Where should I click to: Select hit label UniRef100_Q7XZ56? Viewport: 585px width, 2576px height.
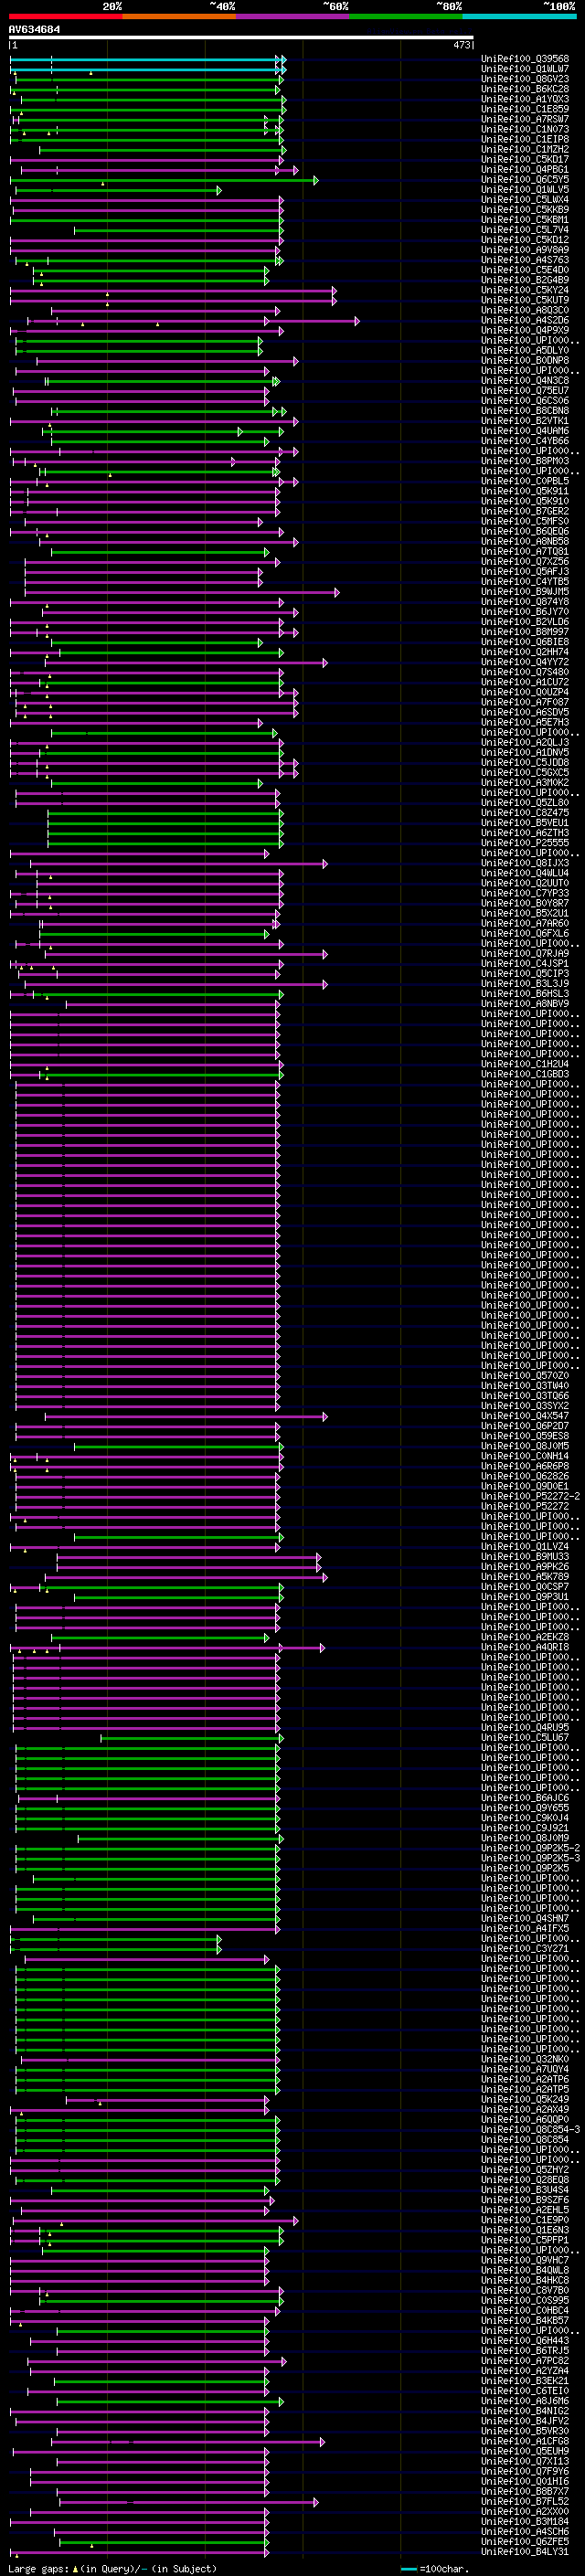pyautogui.click(x=525, y=562)
